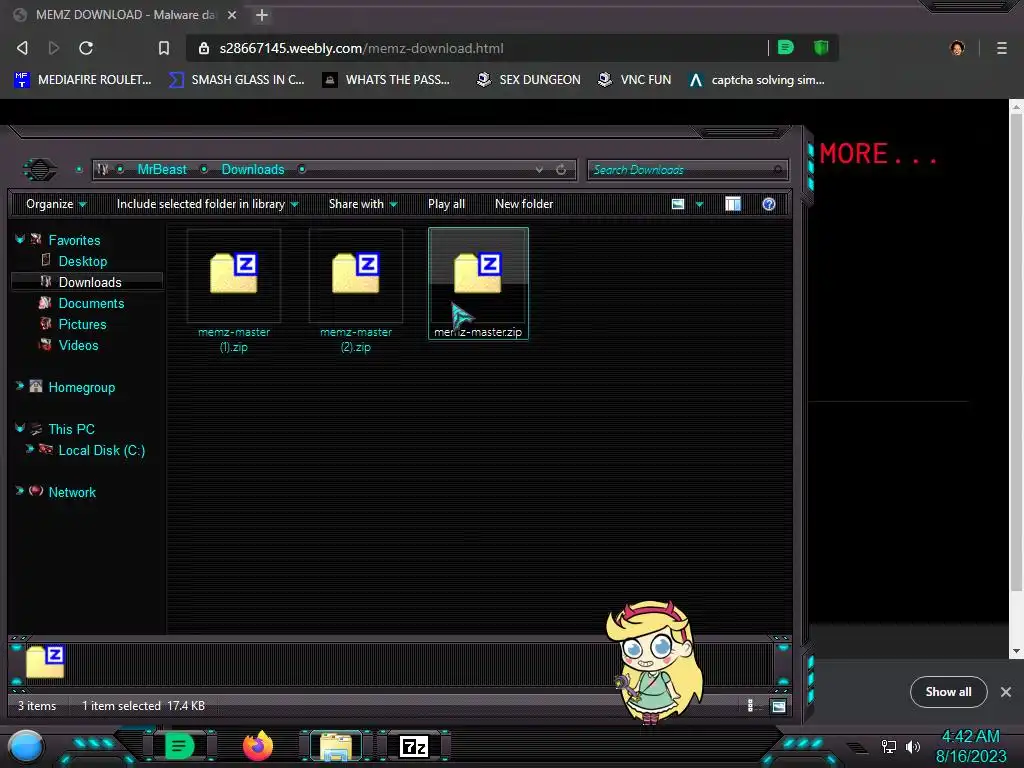The image size is (1024, 768).
Task: Open the browser profile avatar
Action: tap(957, 48)
